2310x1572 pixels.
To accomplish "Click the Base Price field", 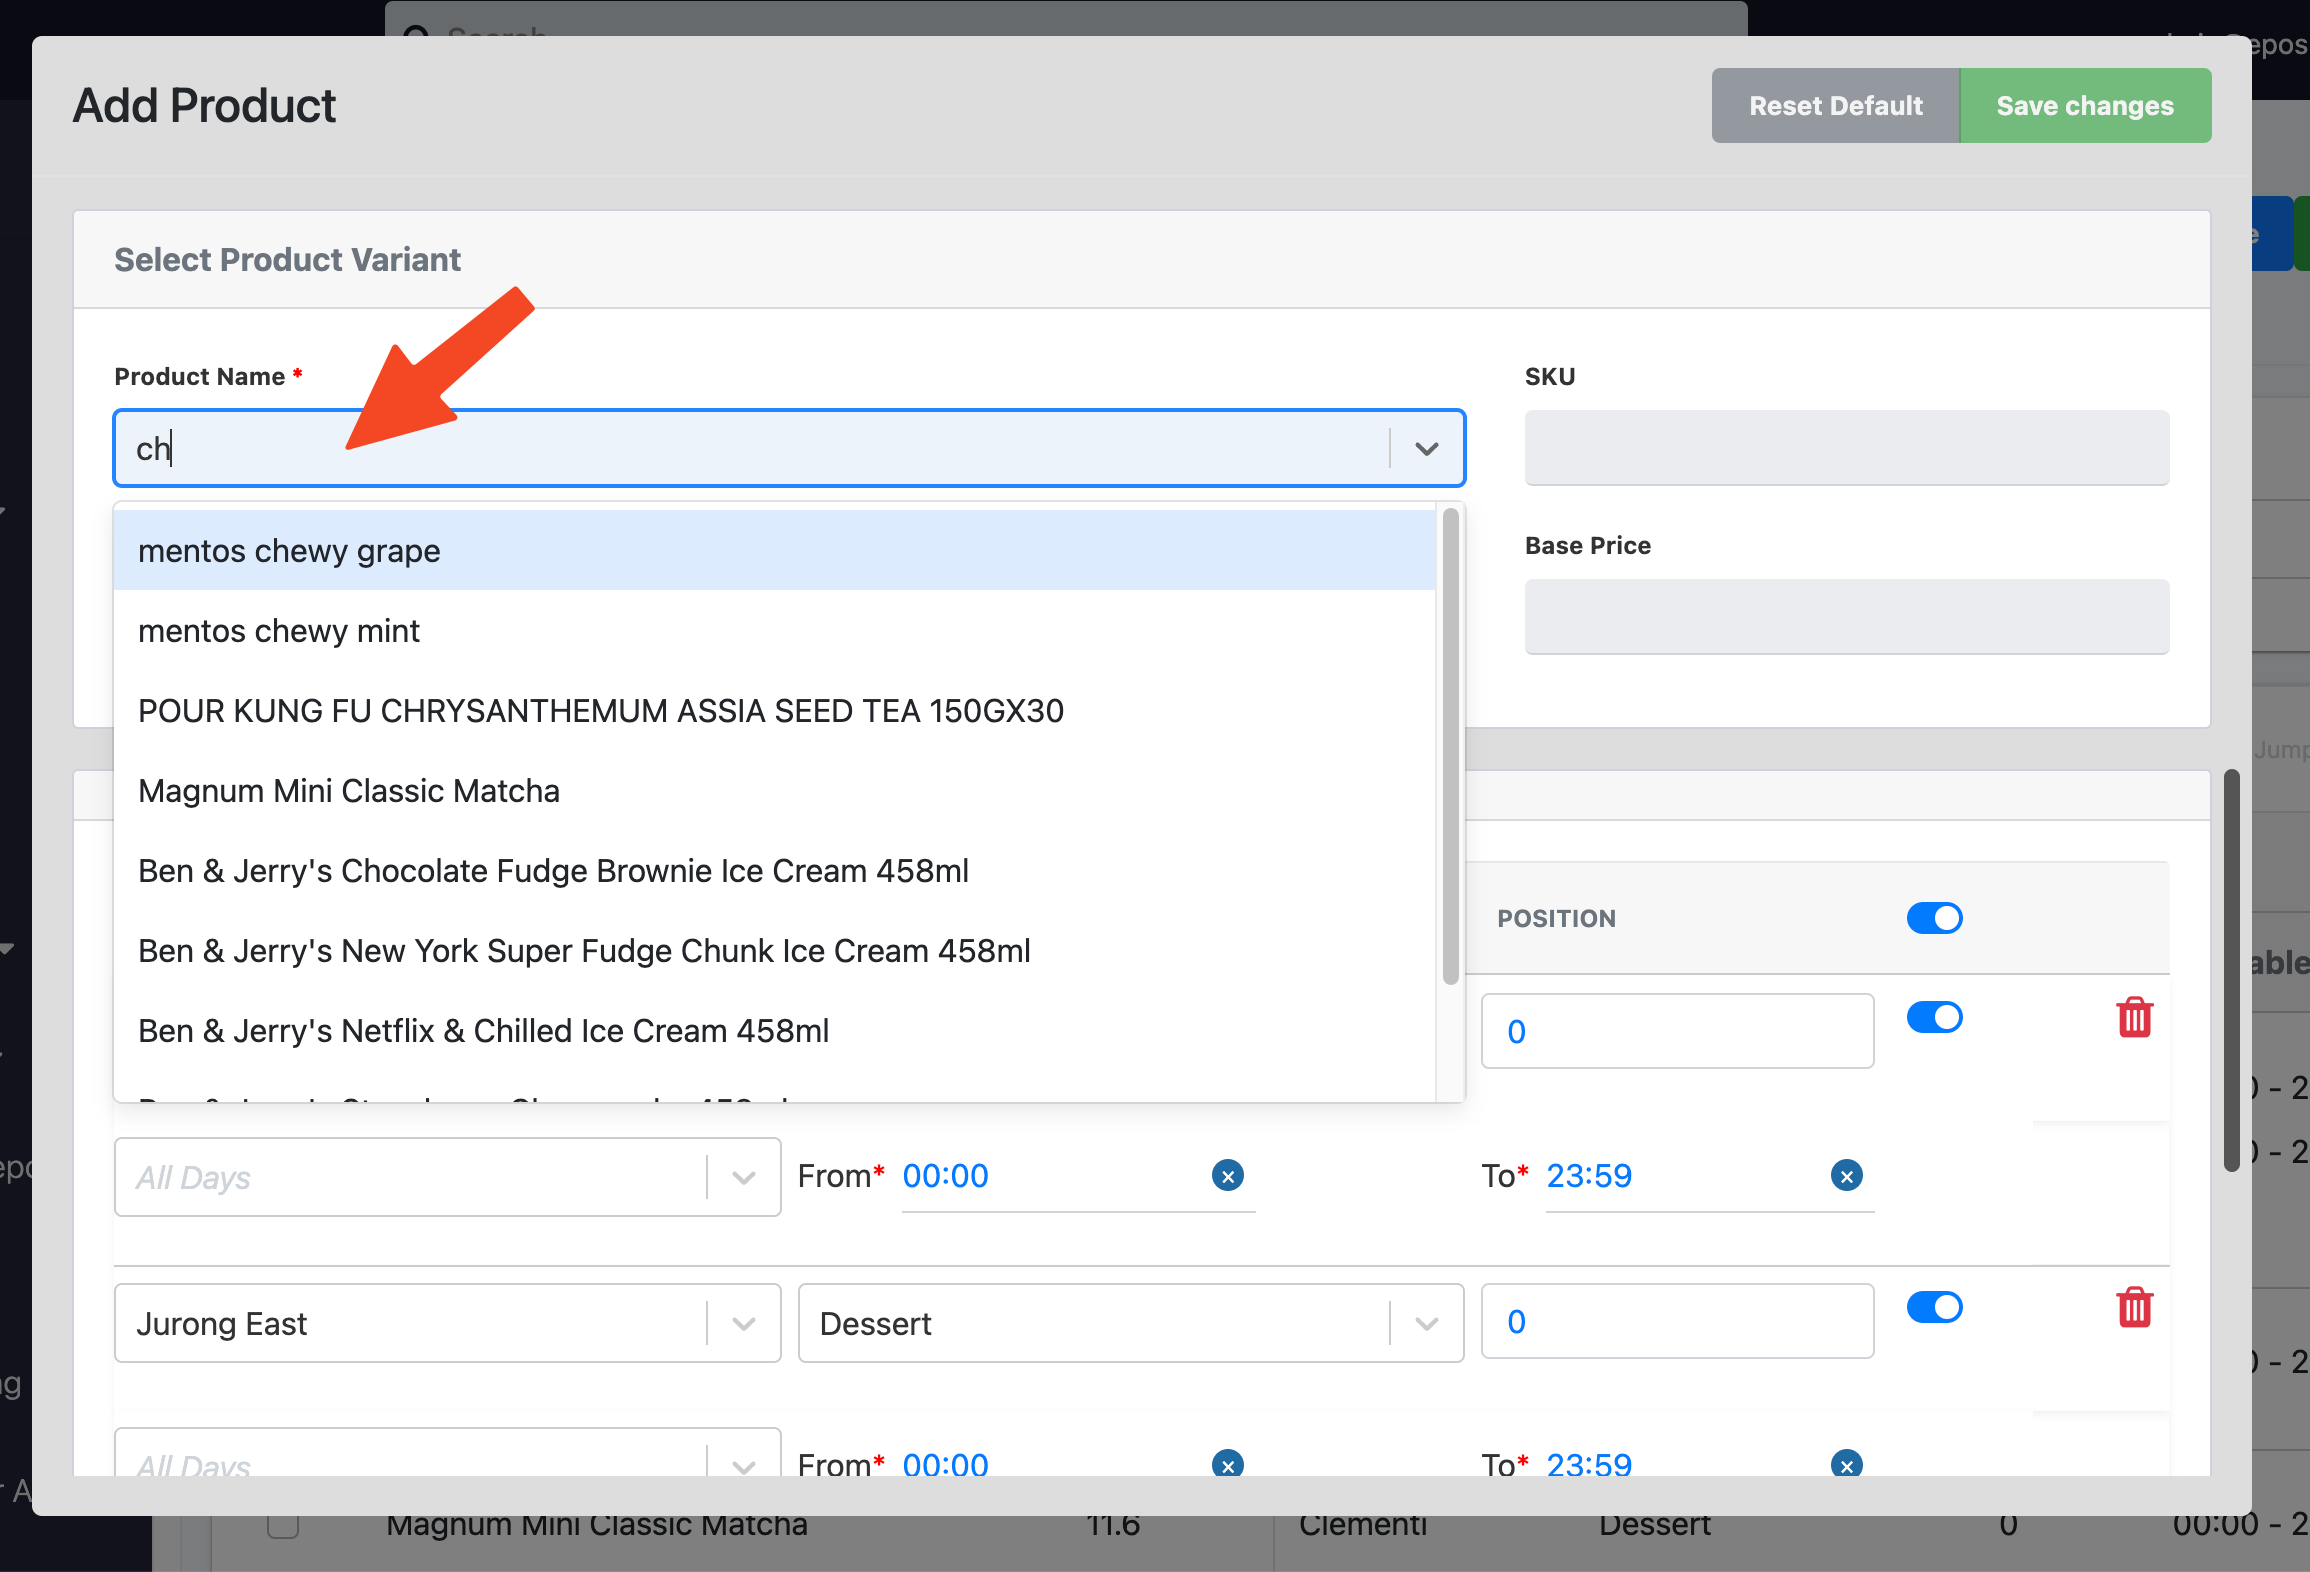I will point(1846,617).
